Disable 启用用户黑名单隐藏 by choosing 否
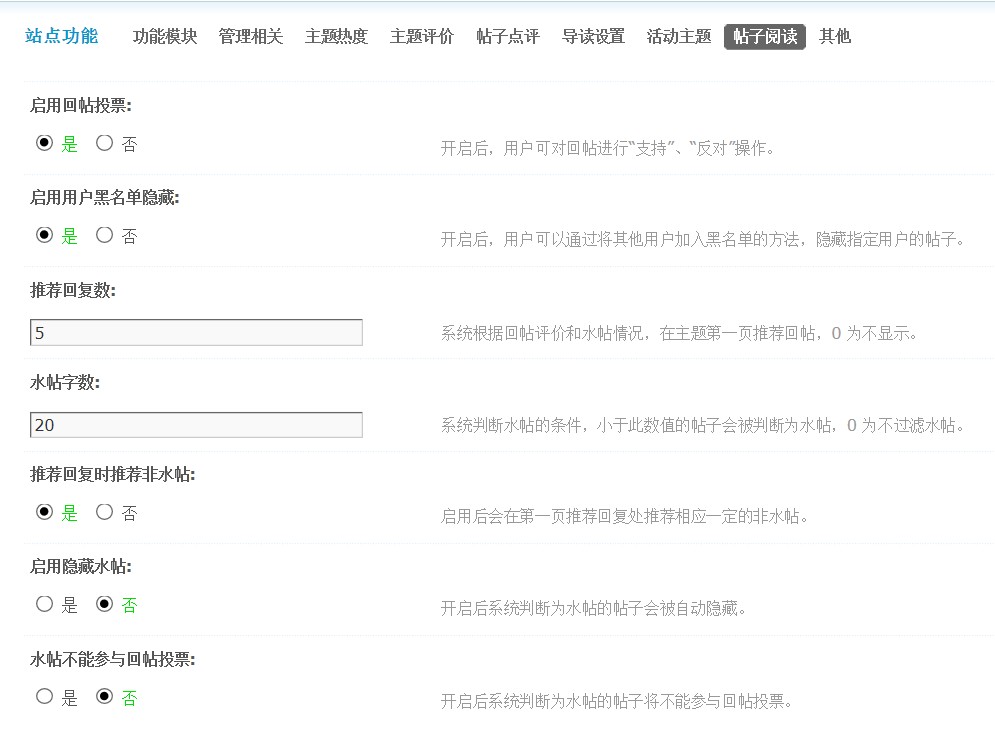 pos(104,235)
